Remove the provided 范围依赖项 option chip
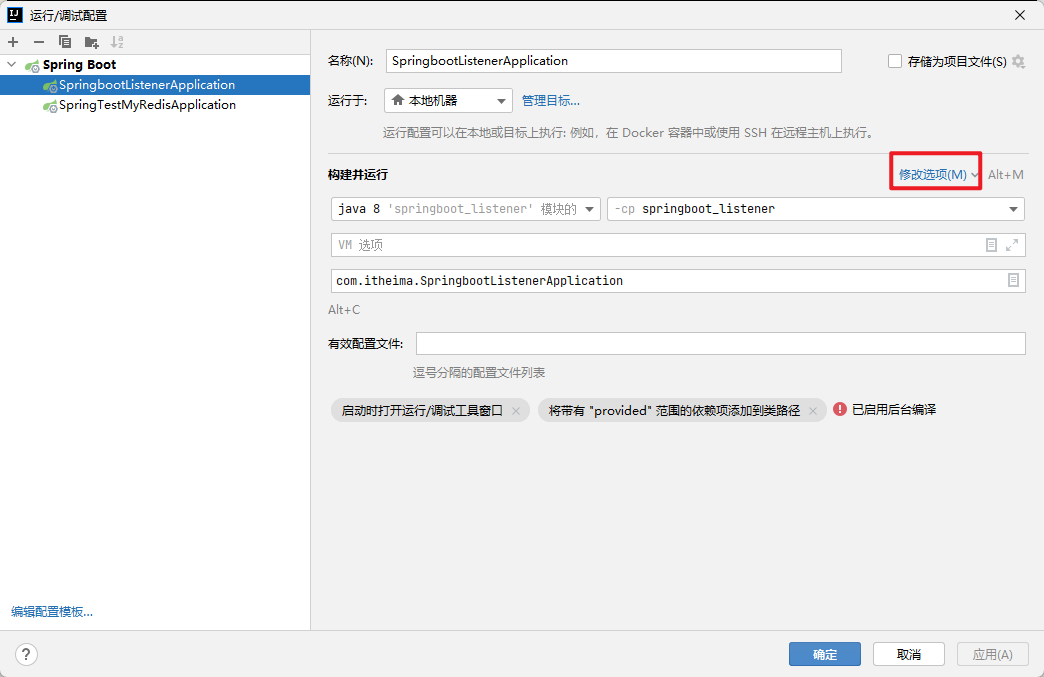 pyautogui.click(x=814, y=410)
